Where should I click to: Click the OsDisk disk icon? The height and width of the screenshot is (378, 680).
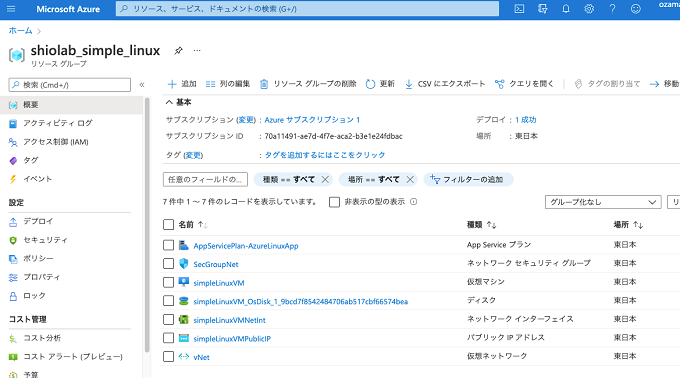[x=184, y=301]
